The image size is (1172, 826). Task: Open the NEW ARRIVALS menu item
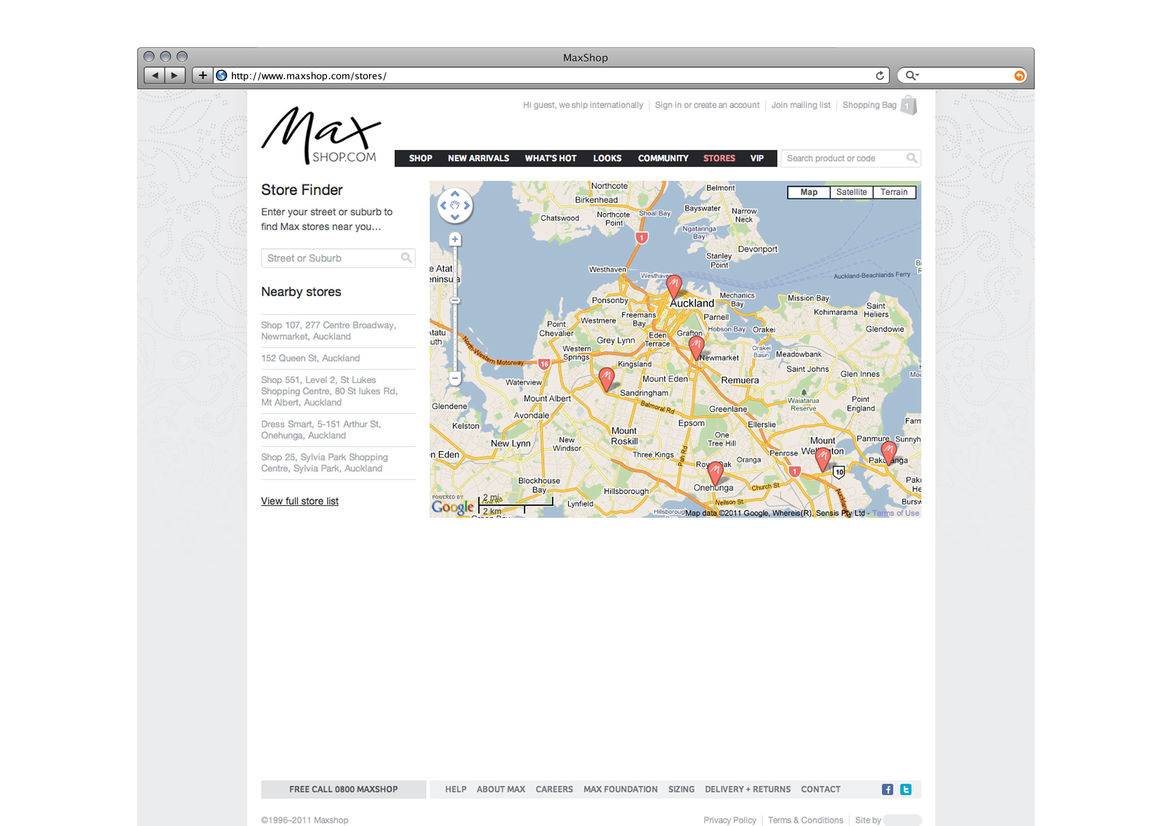478,158
